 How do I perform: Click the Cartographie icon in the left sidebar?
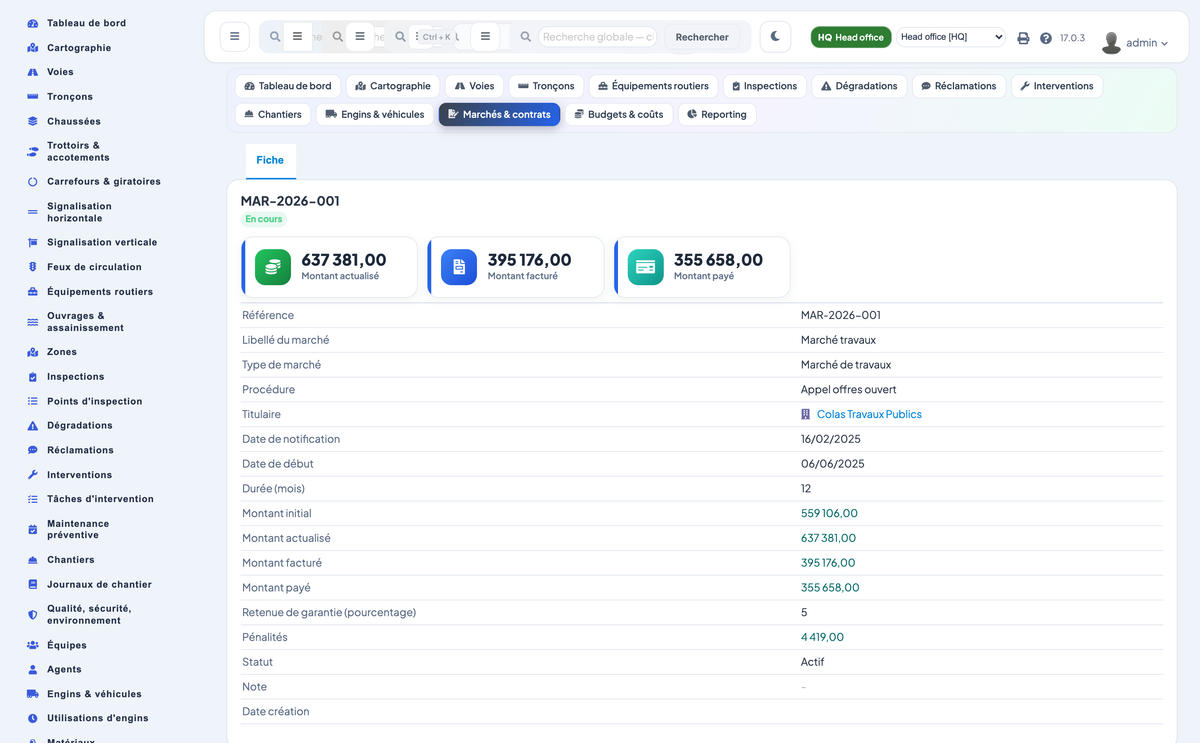33,48
